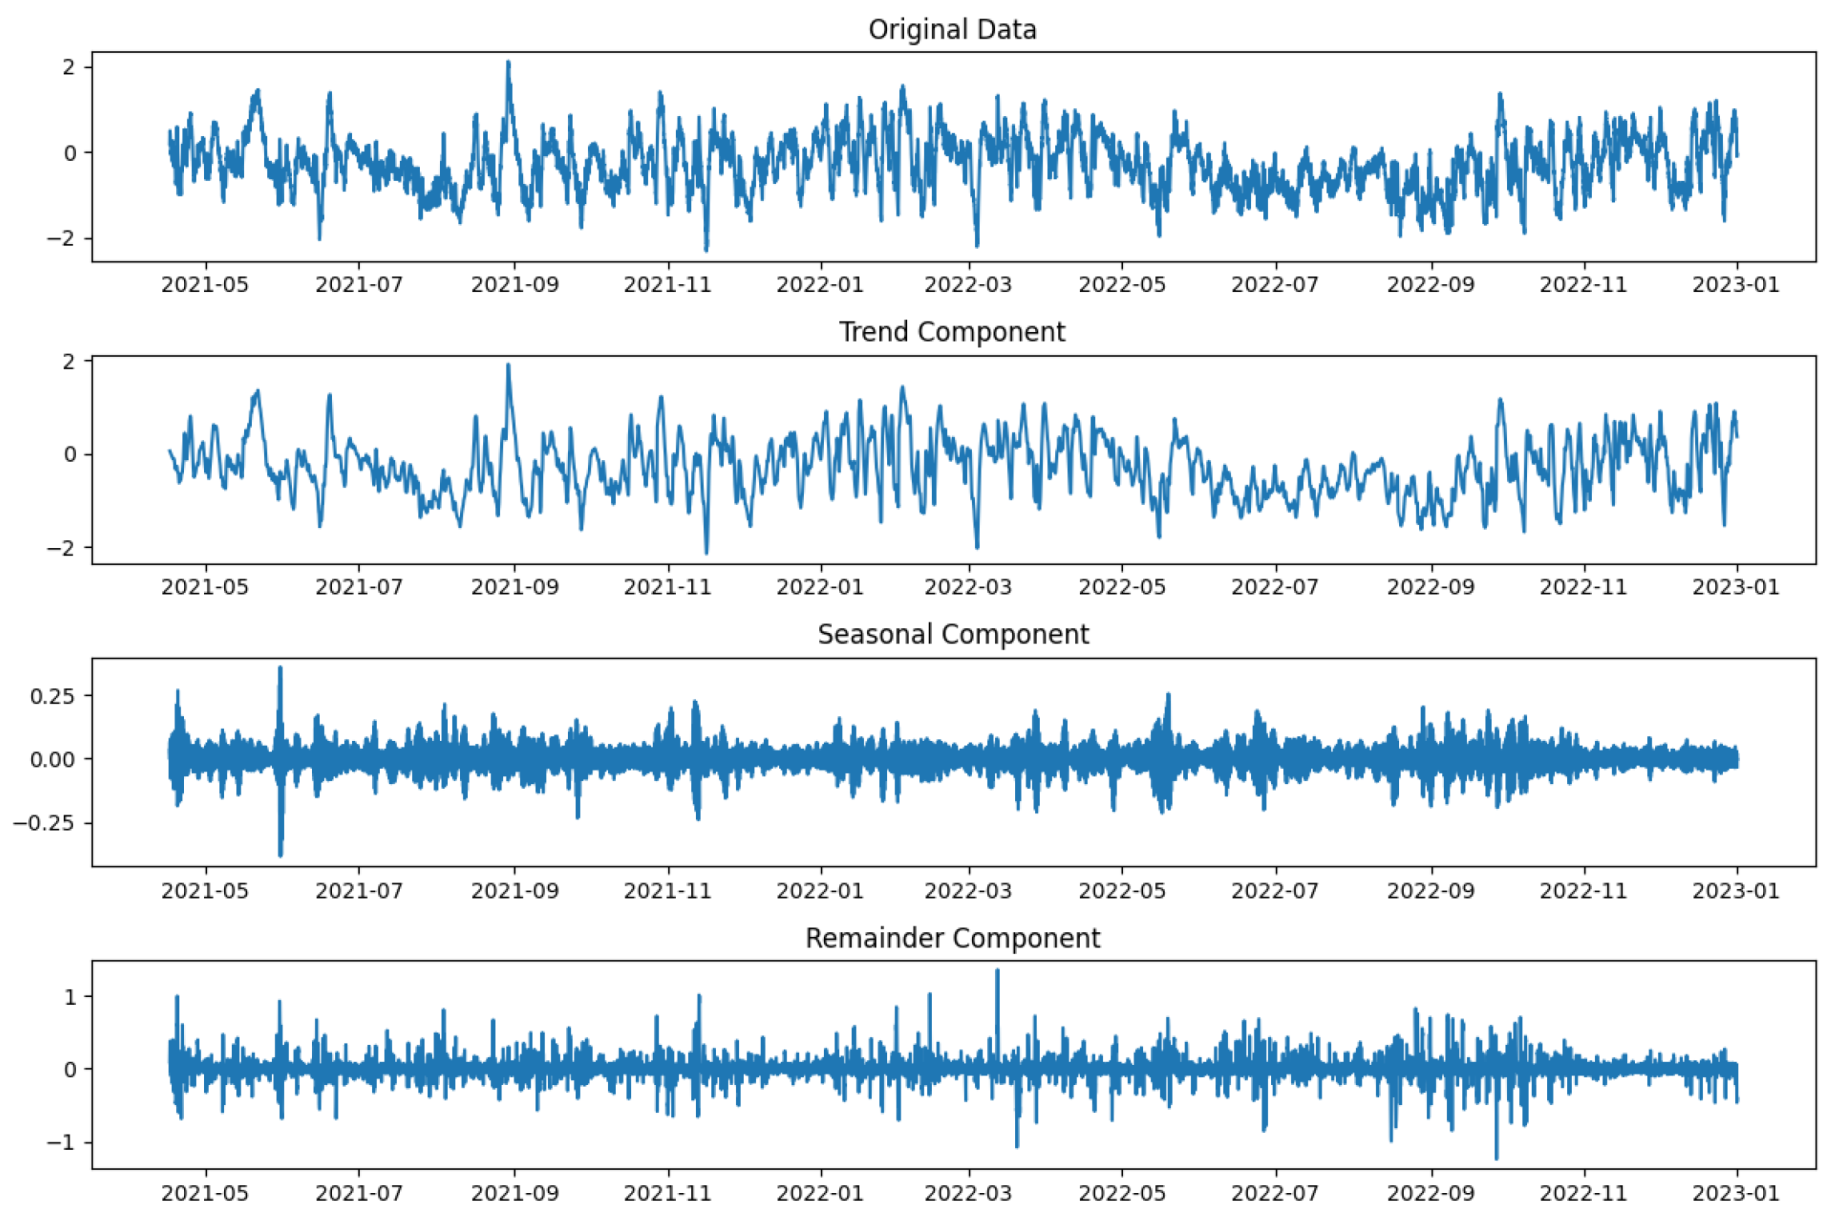Select y-axis value −1 on Remainder Component
The height and width of the screenshot is (1217, 1831).
point(61,1142)
